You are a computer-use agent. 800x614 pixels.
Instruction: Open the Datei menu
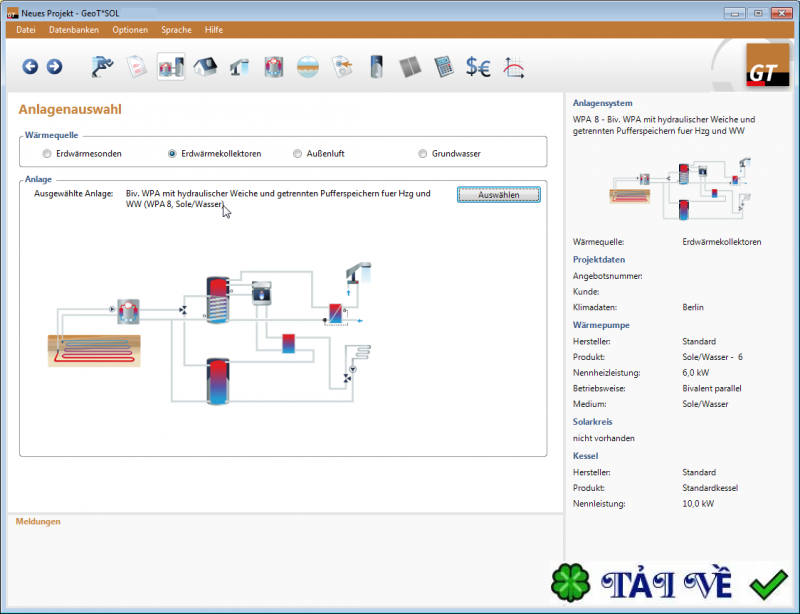26,30
